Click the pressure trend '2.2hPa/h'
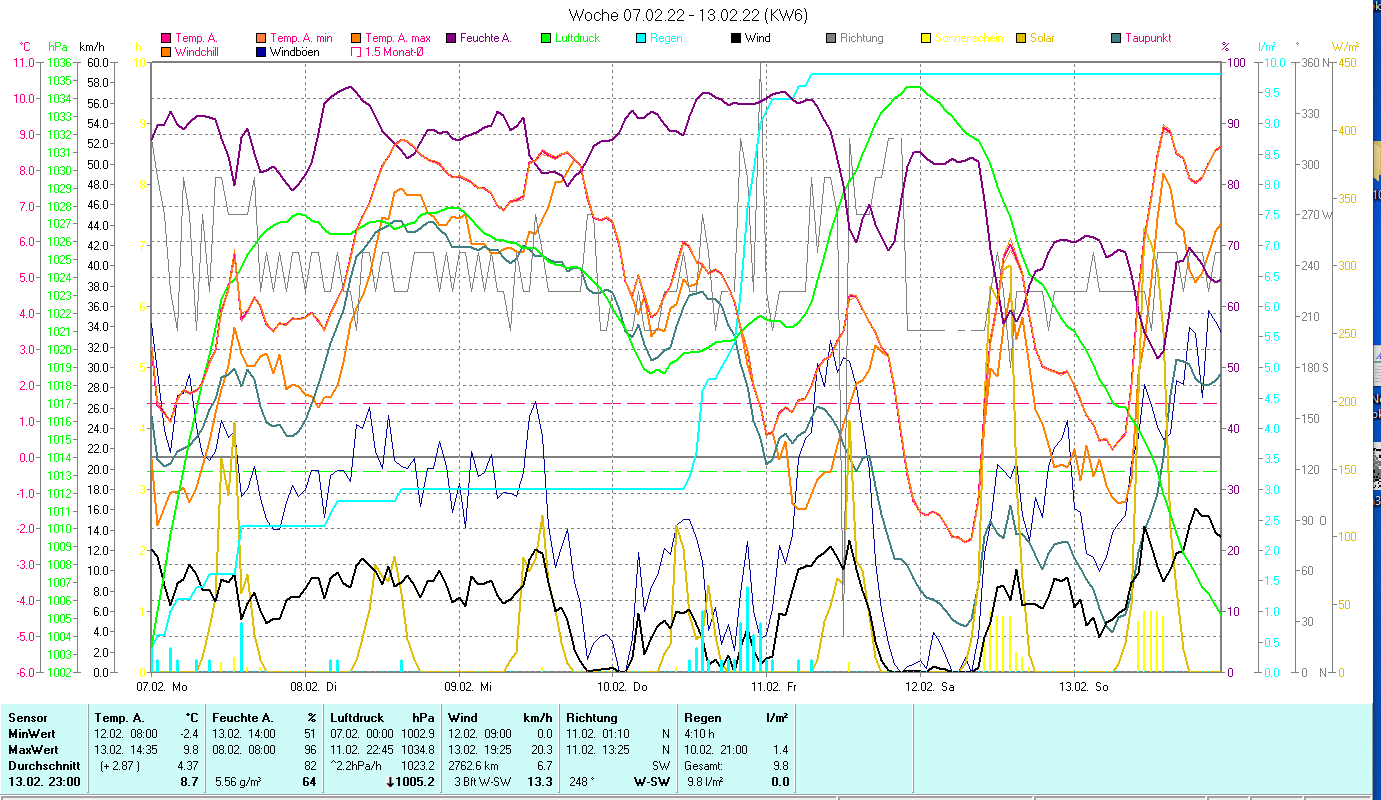Image resolution: width=1381 pixels, height=800 pixels. (x=355, y=766)
